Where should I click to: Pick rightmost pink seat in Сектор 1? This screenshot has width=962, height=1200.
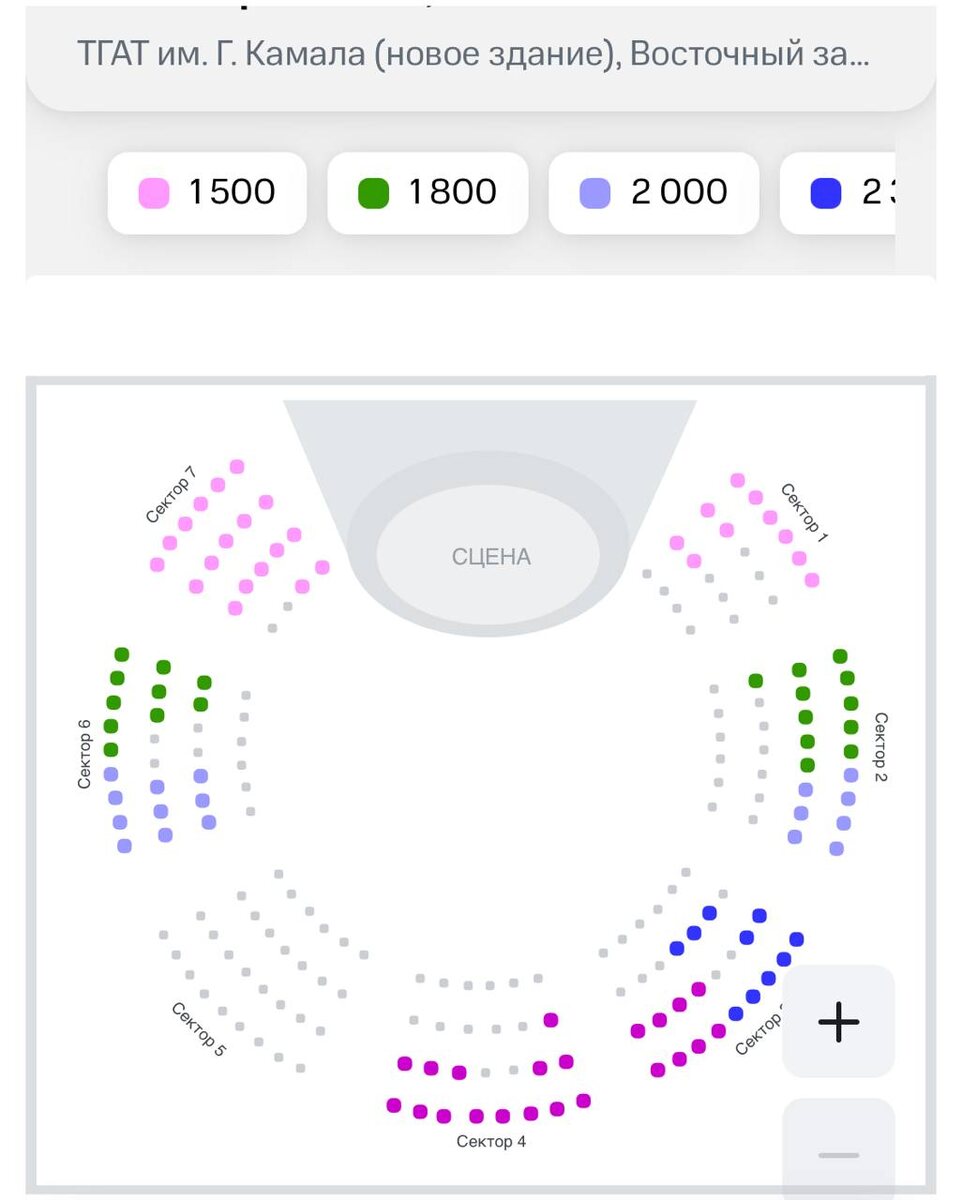[x=812, y=580]
